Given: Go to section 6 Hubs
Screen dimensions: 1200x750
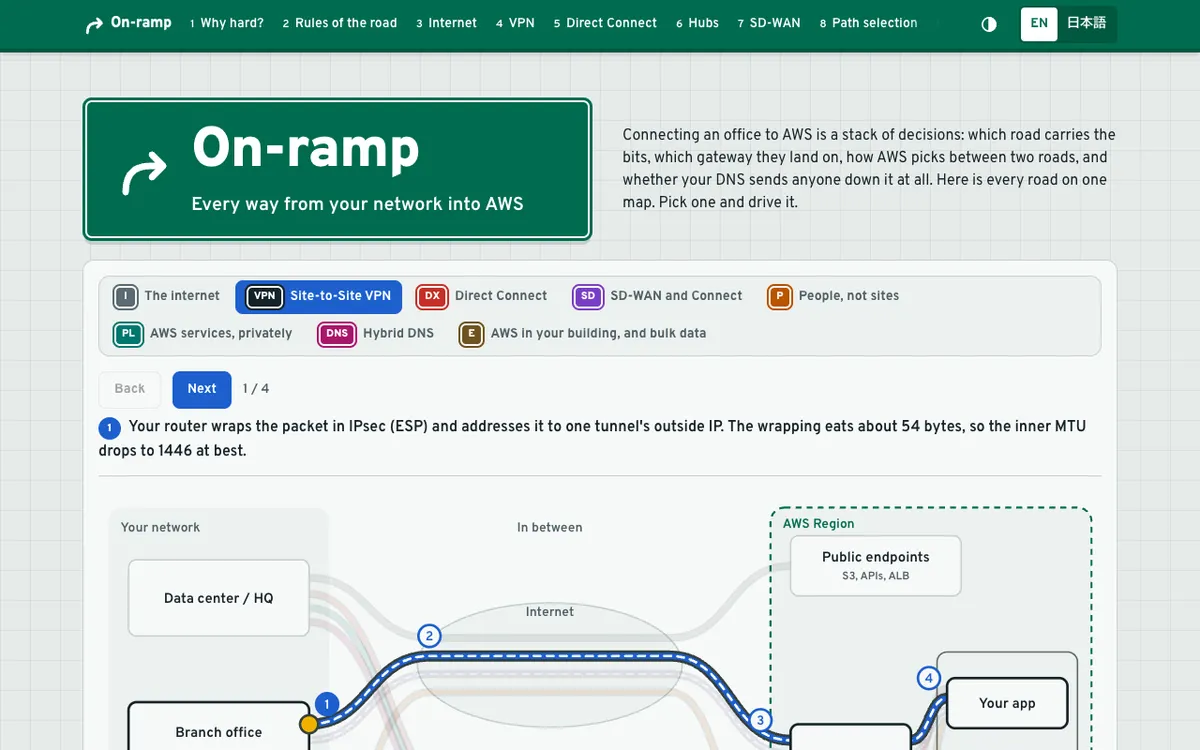Looking at the screenshot, I should pyautogui.click(x=697, y=23).
